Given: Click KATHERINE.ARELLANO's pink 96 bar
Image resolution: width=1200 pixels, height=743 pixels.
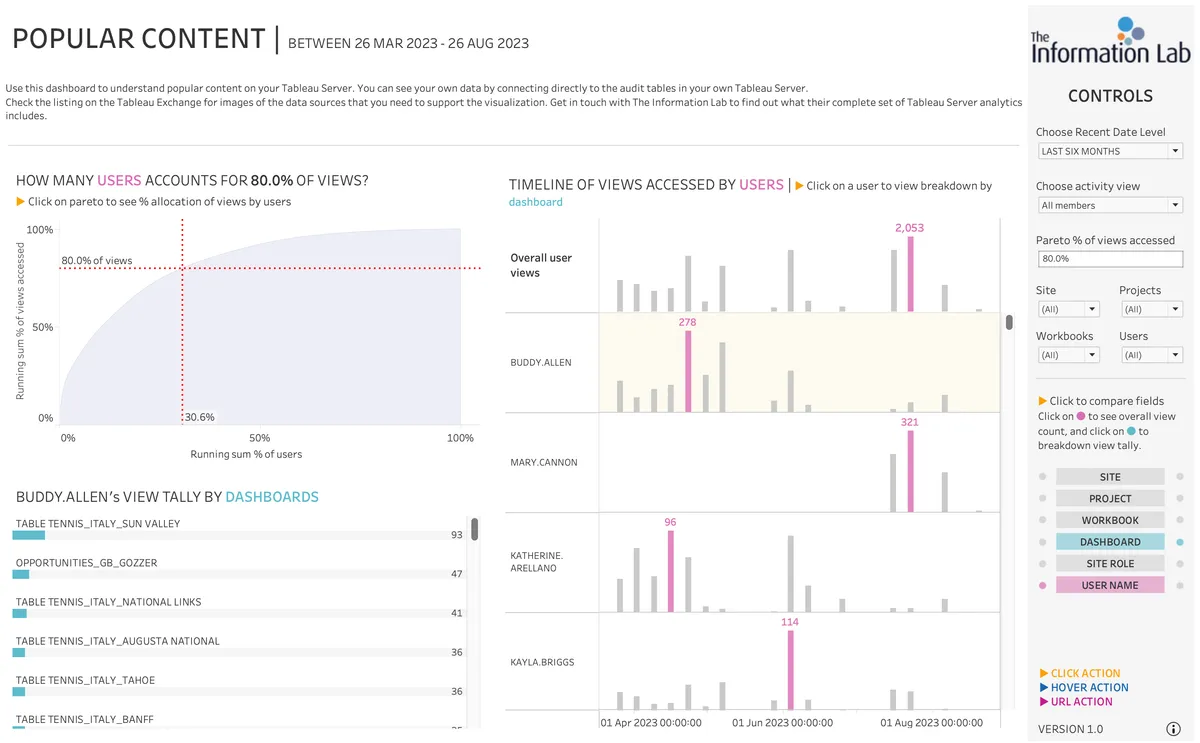Looking at the screenshot, I should click(670, 571).
